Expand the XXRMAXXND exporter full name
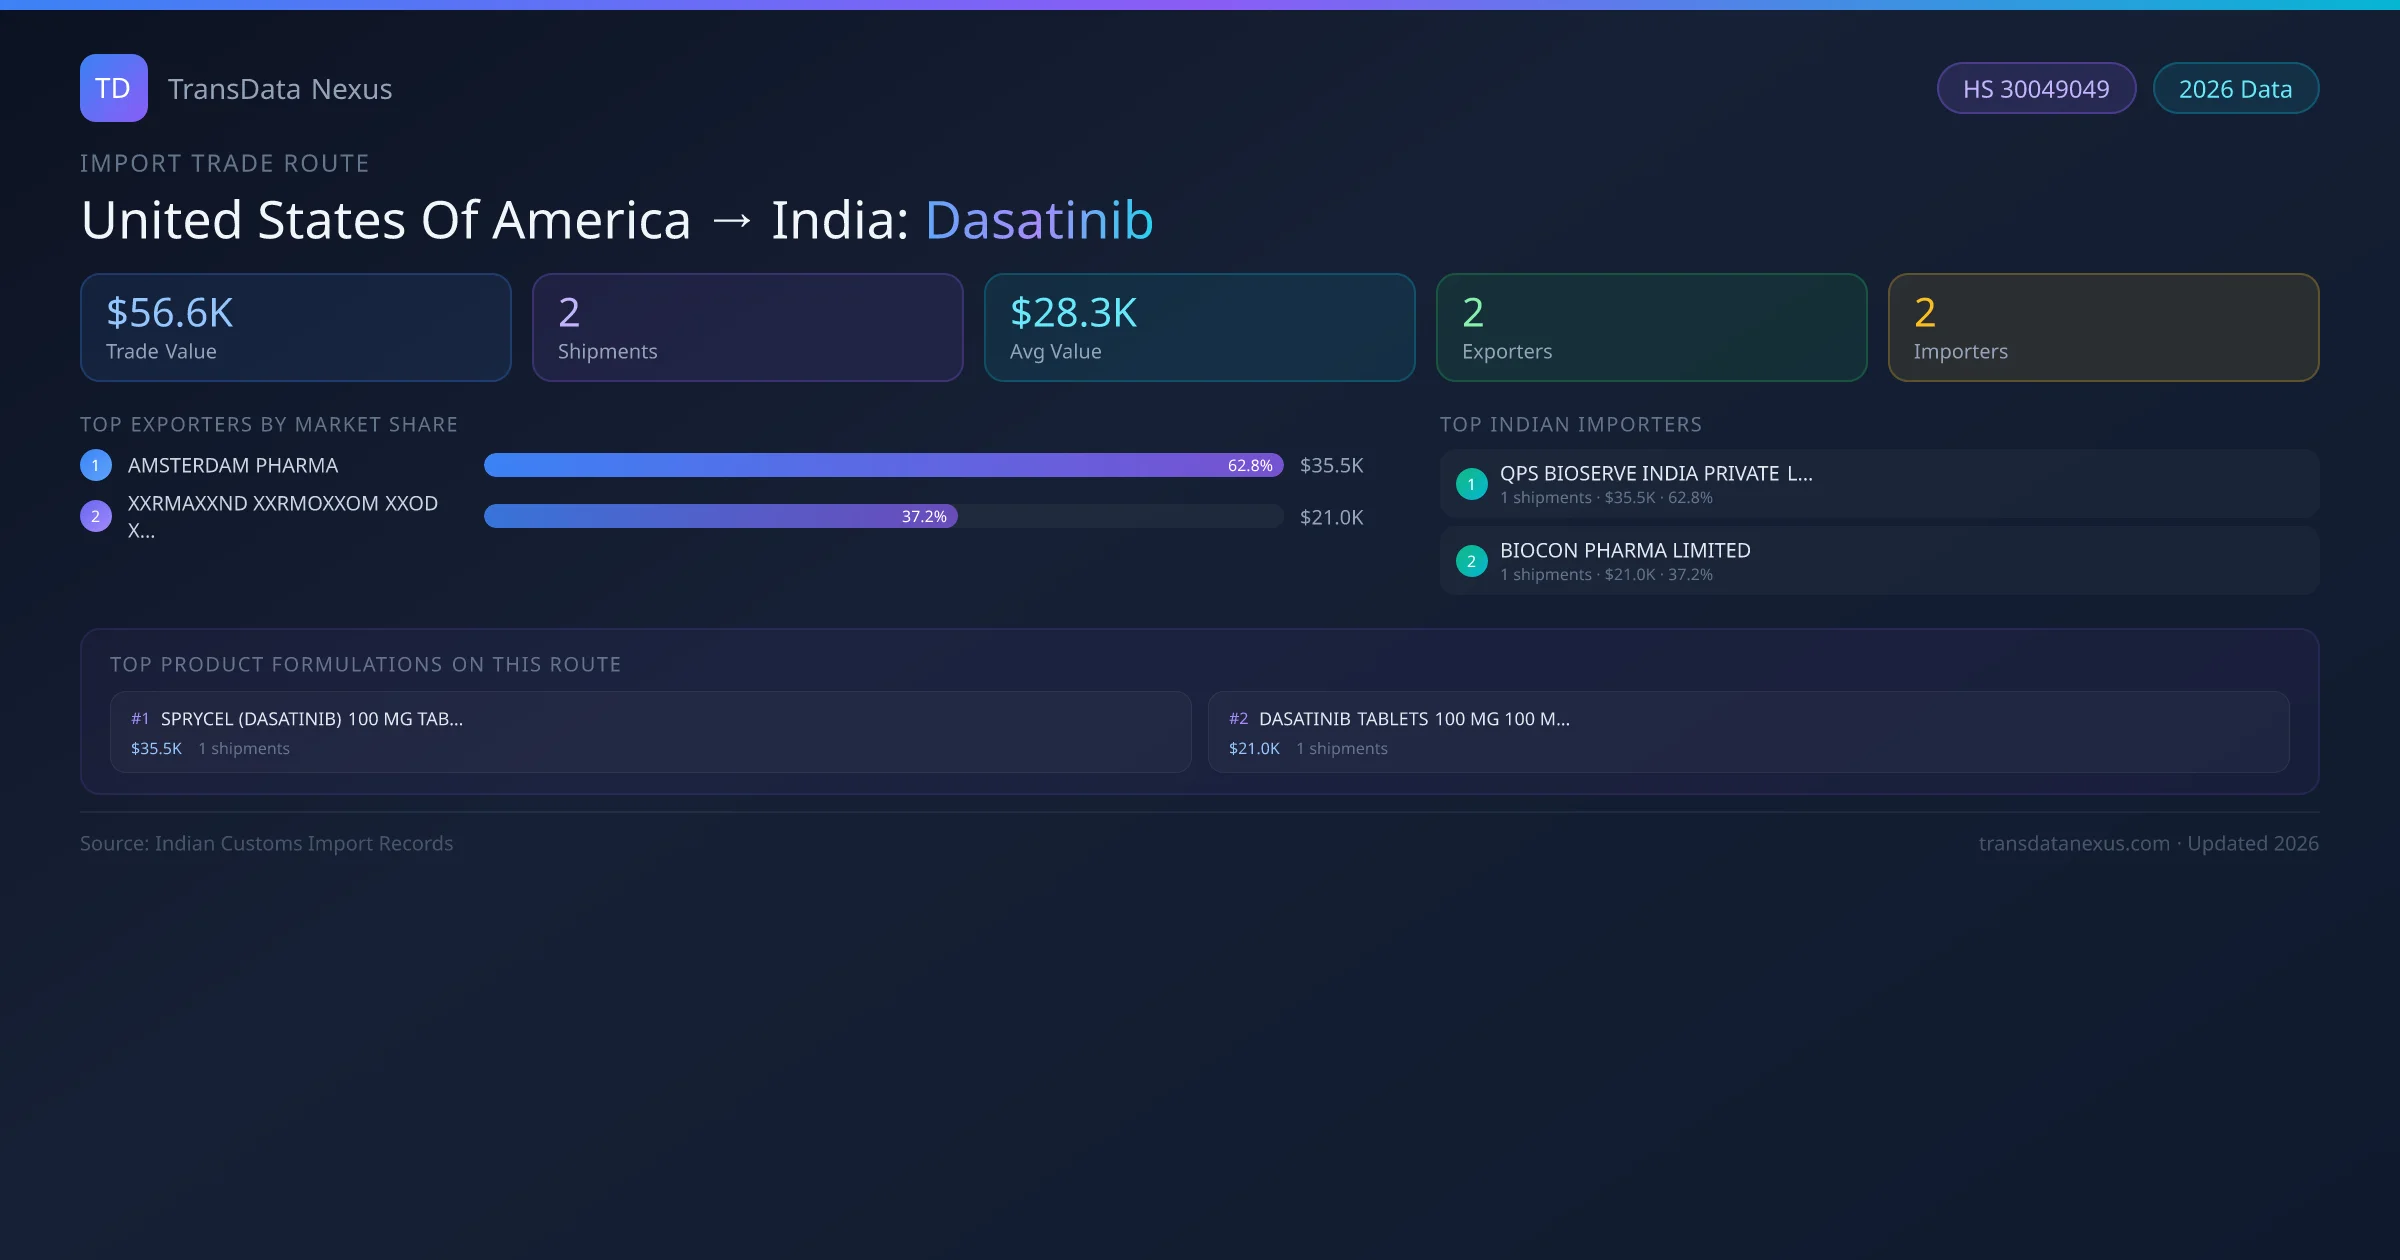The height and width of the screenshot is (1260, 2400). pos(282,516)
